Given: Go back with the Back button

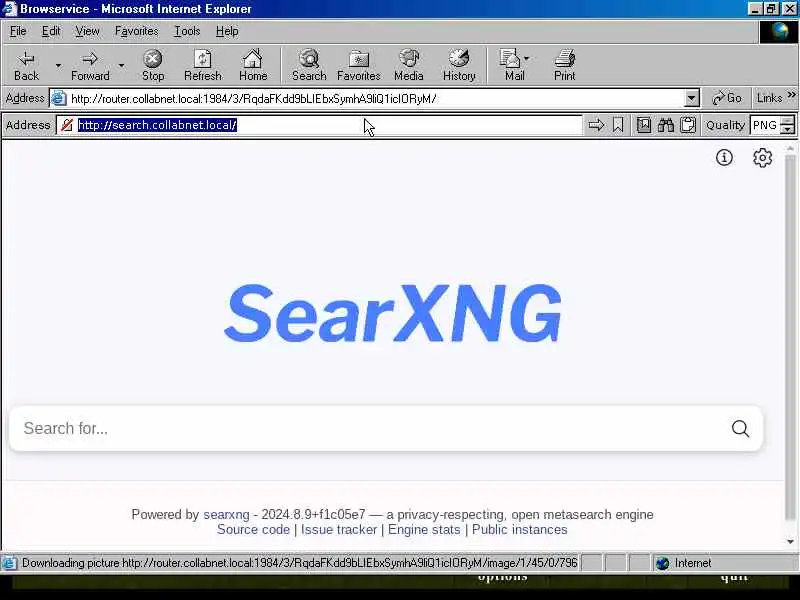Looking at the screenshot, I should tap(26, 65).
